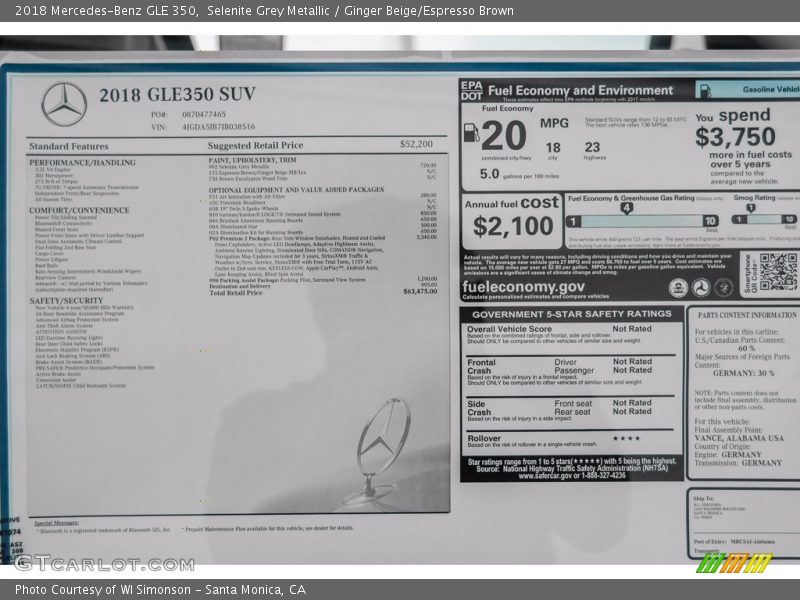The height and width of the screenshot is (600, 800).
Task: Click the Fuel Economy & Greenhouse Gas Rating bar
Action: click(x=642, y=221)
